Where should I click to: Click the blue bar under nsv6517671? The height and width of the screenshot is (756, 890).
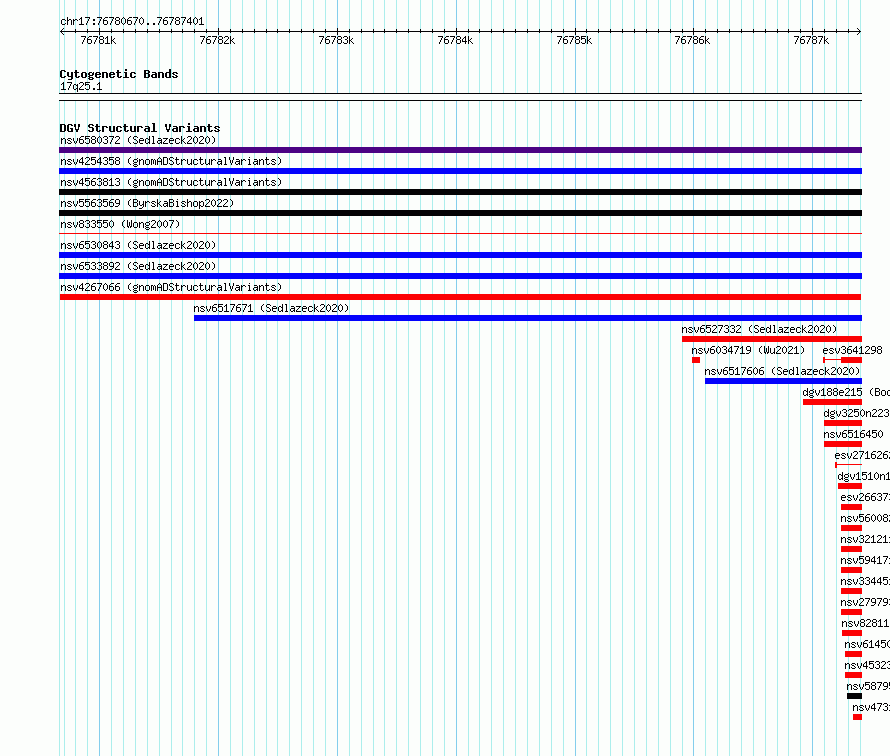pos(528,318)
